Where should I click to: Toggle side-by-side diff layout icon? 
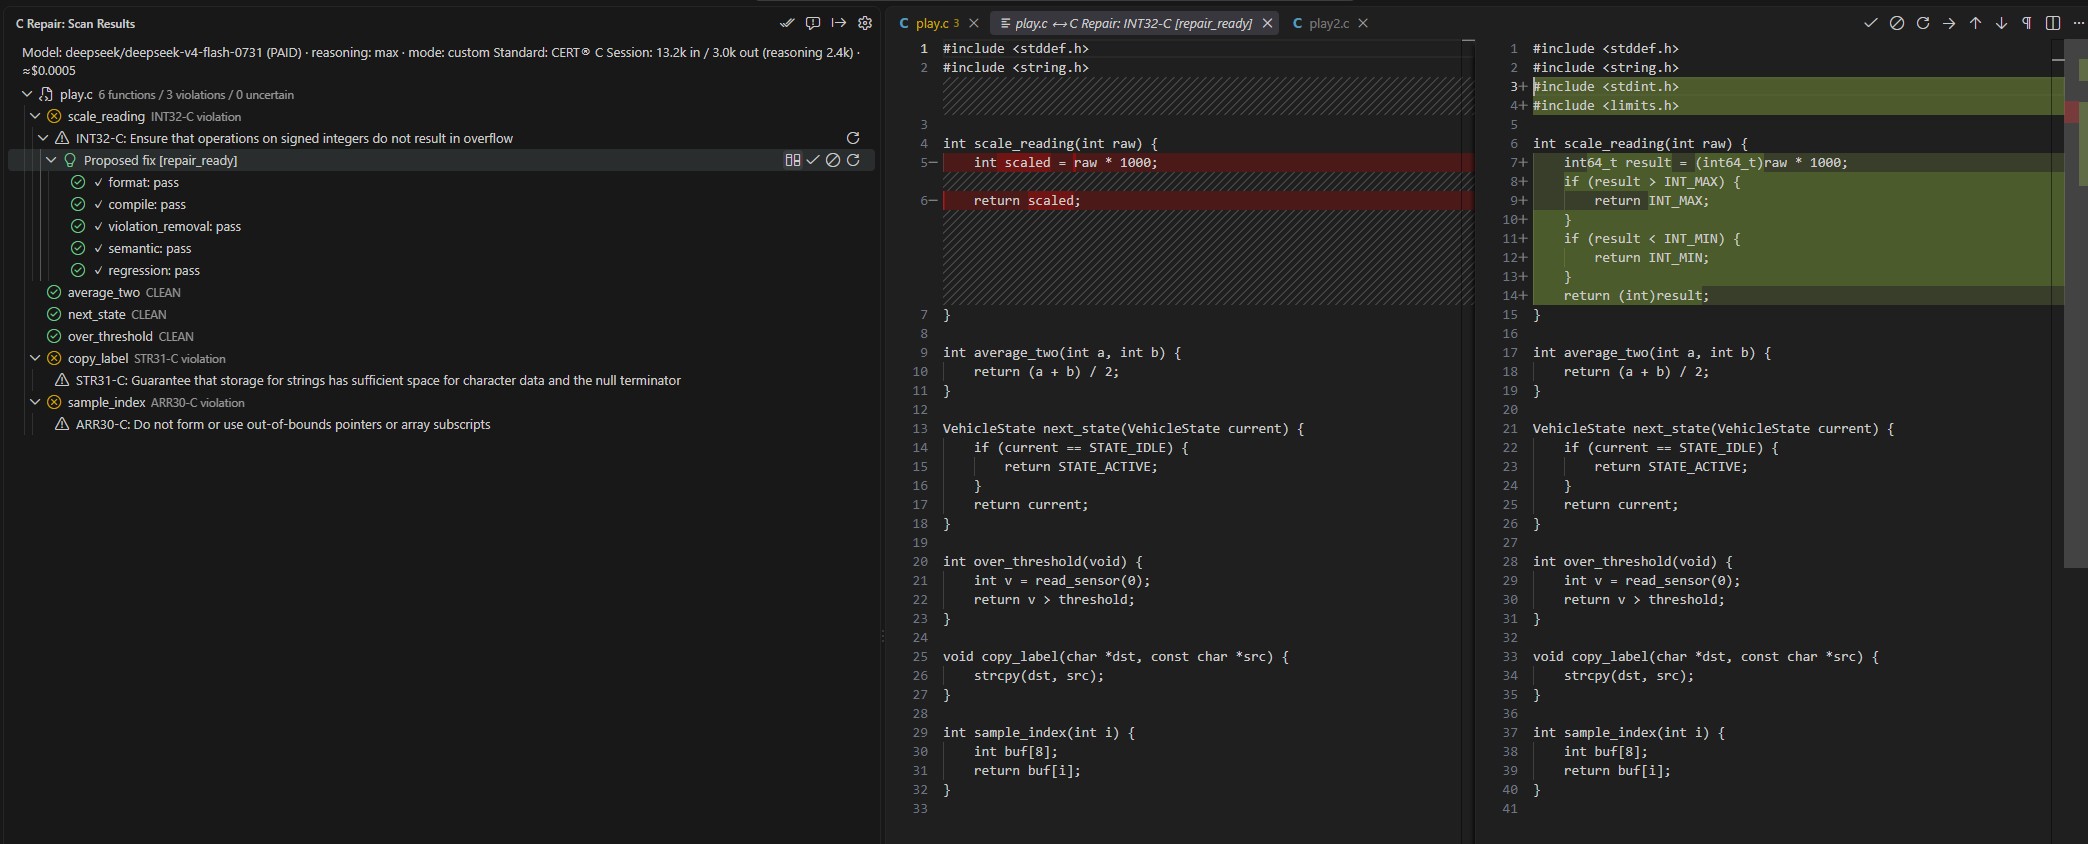[2053, 23]
